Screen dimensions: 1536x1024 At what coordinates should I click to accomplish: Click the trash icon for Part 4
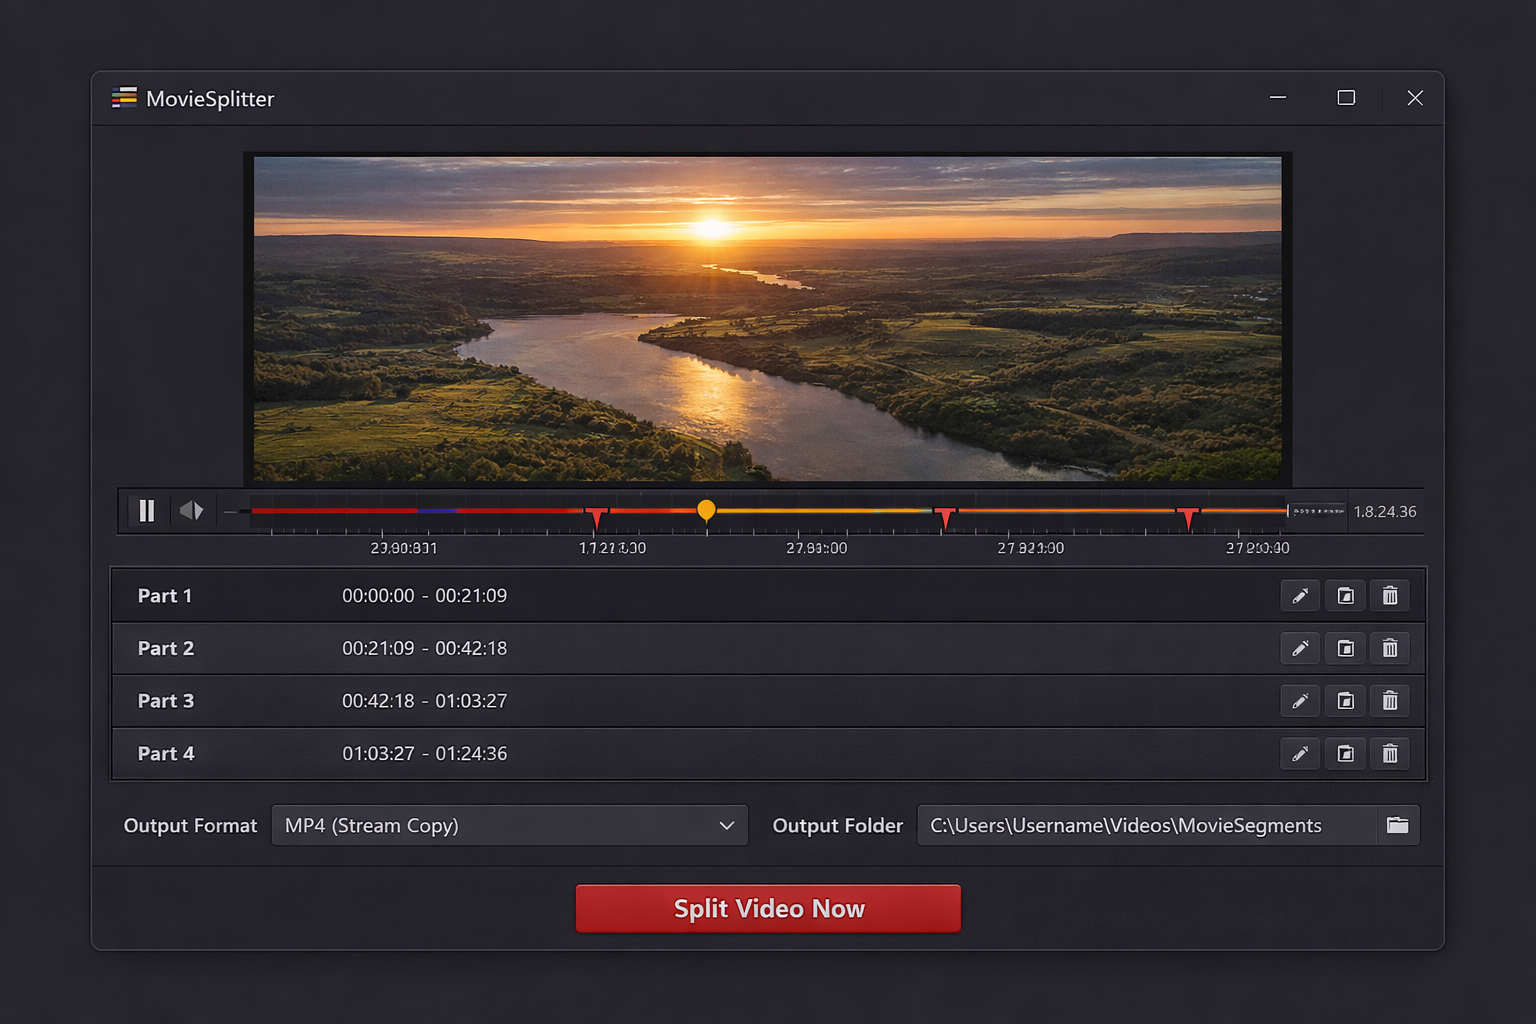click(1390, 754)
